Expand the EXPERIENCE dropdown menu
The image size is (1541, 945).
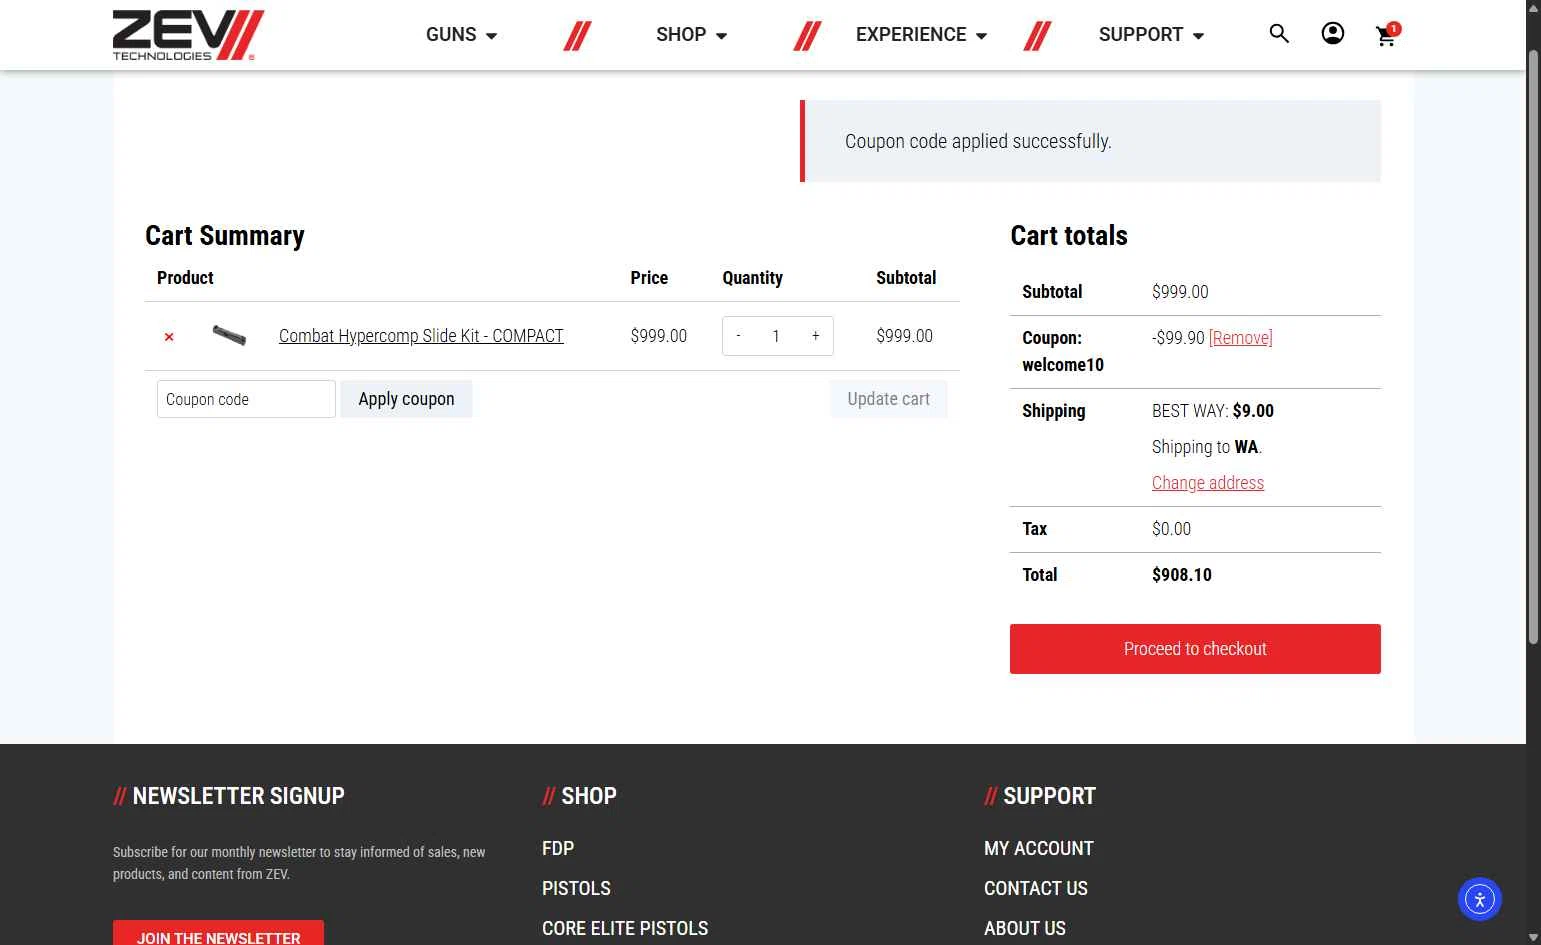pos(922,35)
